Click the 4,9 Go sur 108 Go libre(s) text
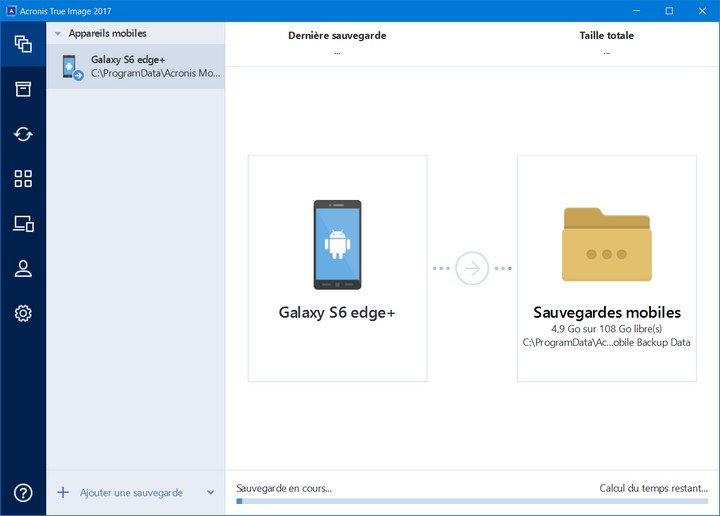This screenshot has height=516, width=720. pos(607,329)
